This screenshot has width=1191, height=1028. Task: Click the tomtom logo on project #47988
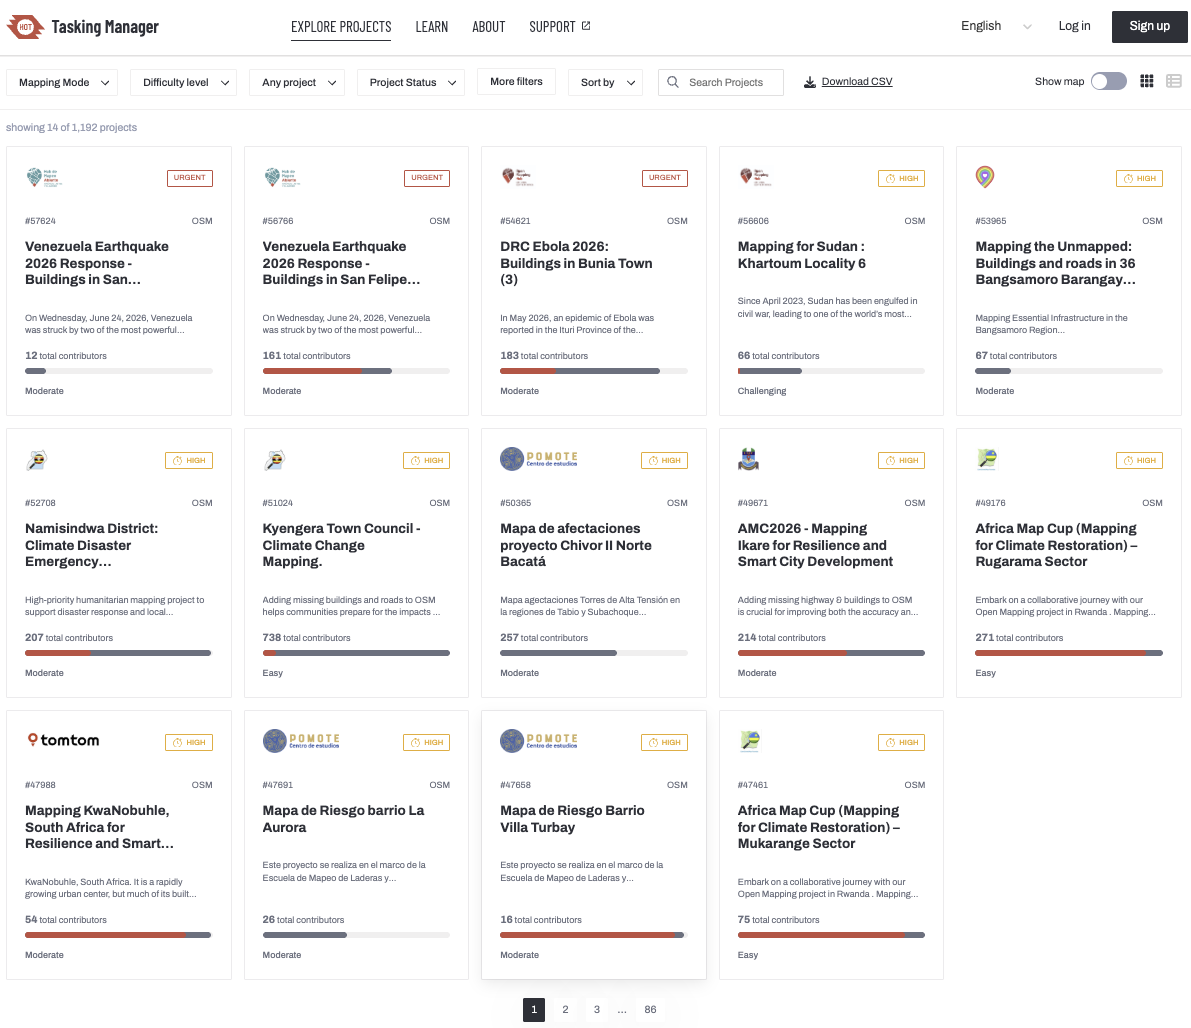(63, 740)
